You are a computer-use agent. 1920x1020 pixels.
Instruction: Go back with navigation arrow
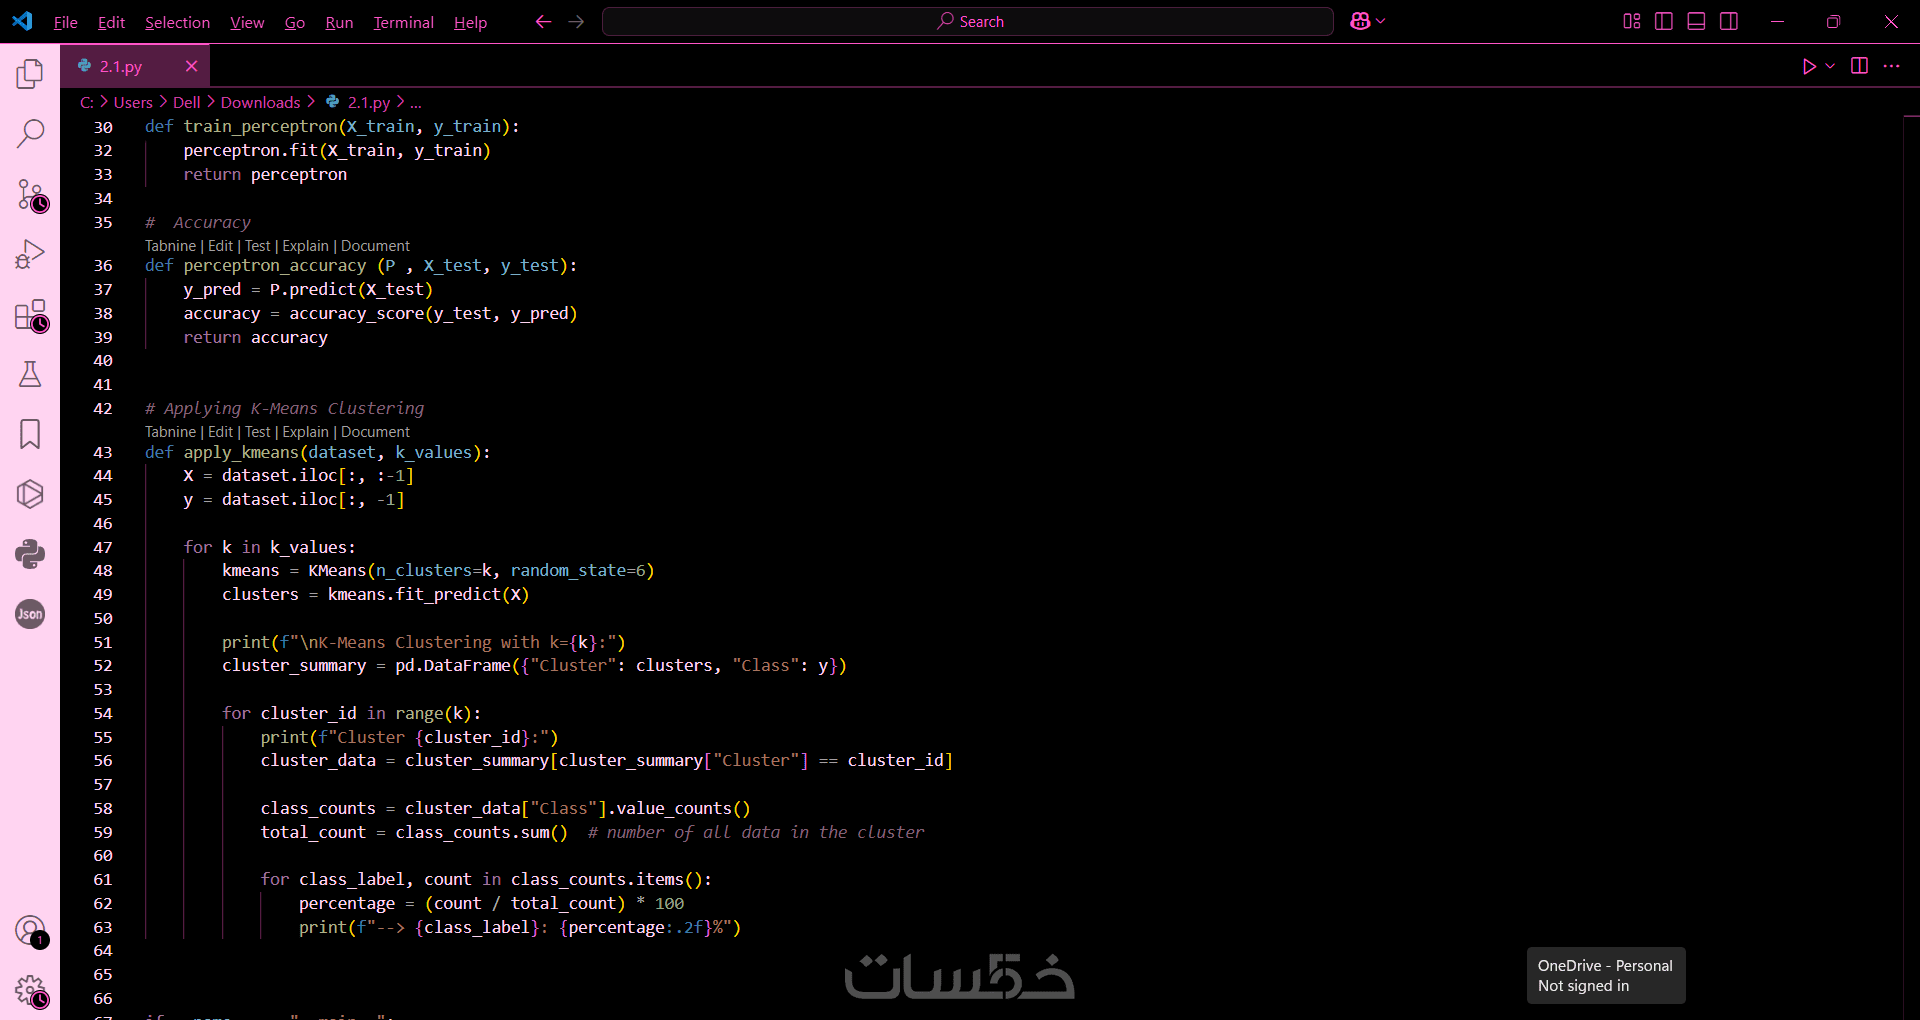click(543, 21)
